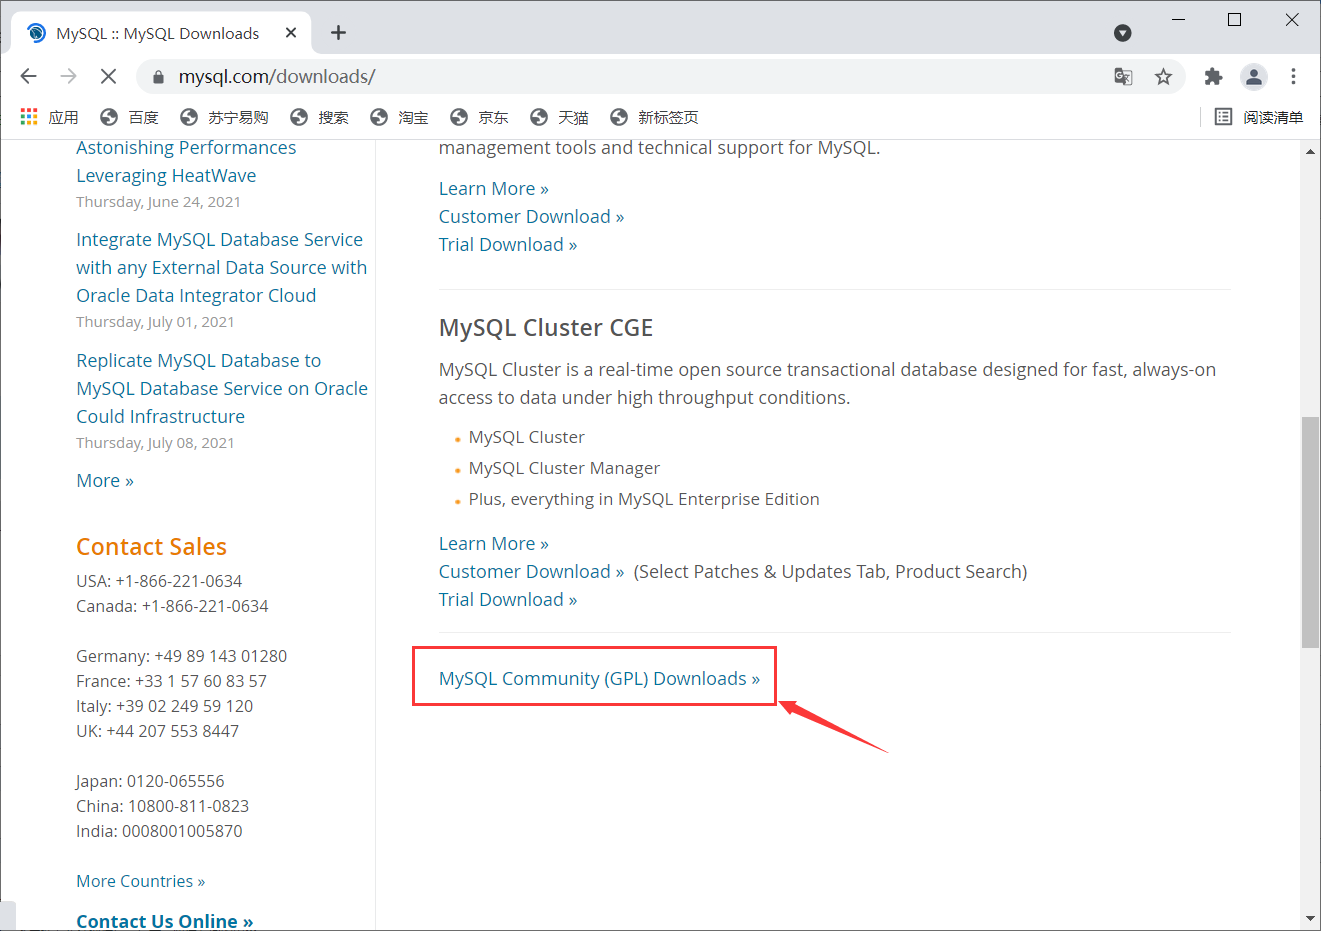Click the Japan: 0120-065556 number
The width and height of the screenshot is (1321, 931).
tap(150, 781)
